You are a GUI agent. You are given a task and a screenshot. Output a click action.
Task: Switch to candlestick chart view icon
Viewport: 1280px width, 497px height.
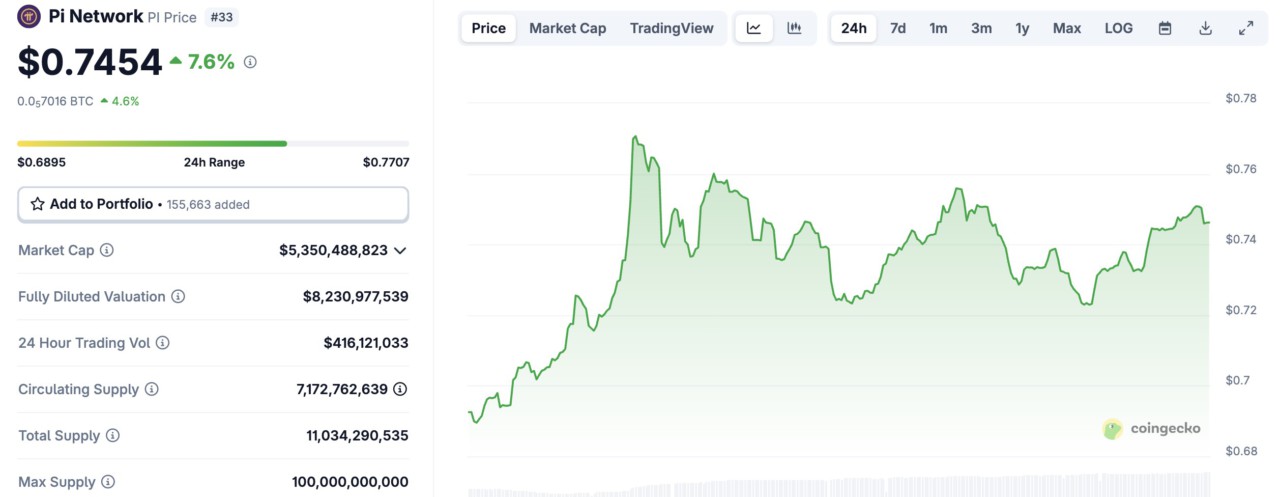point(794,28)
